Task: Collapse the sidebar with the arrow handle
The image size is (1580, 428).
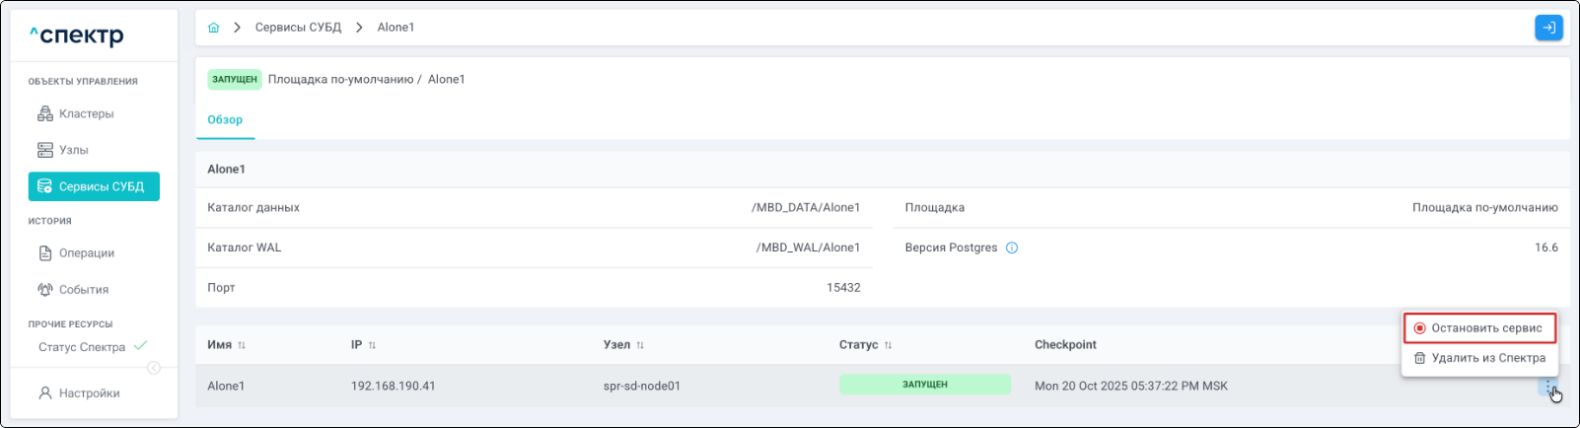Action: point(154,368)
